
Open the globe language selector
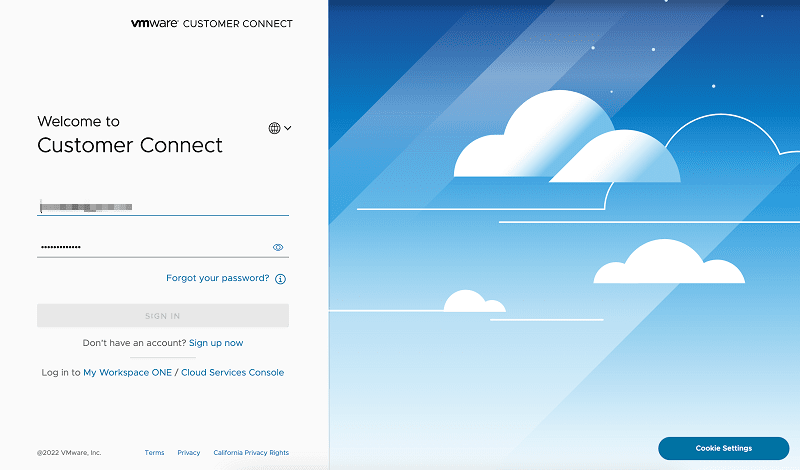[274, 128]
